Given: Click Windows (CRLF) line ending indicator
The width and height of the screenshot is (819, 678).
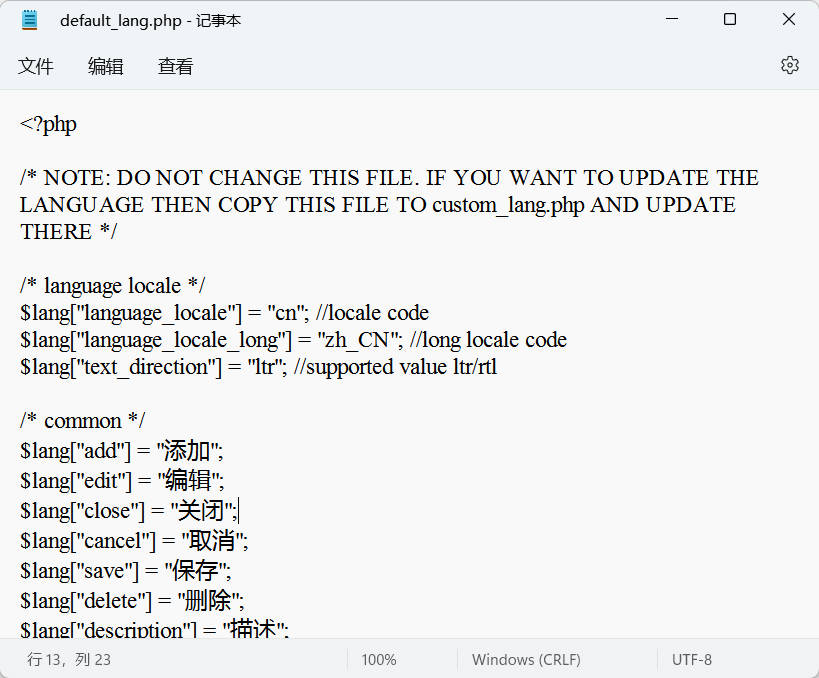Looking at the screenshot, I should pyautogui.click(x=526, y=660).
